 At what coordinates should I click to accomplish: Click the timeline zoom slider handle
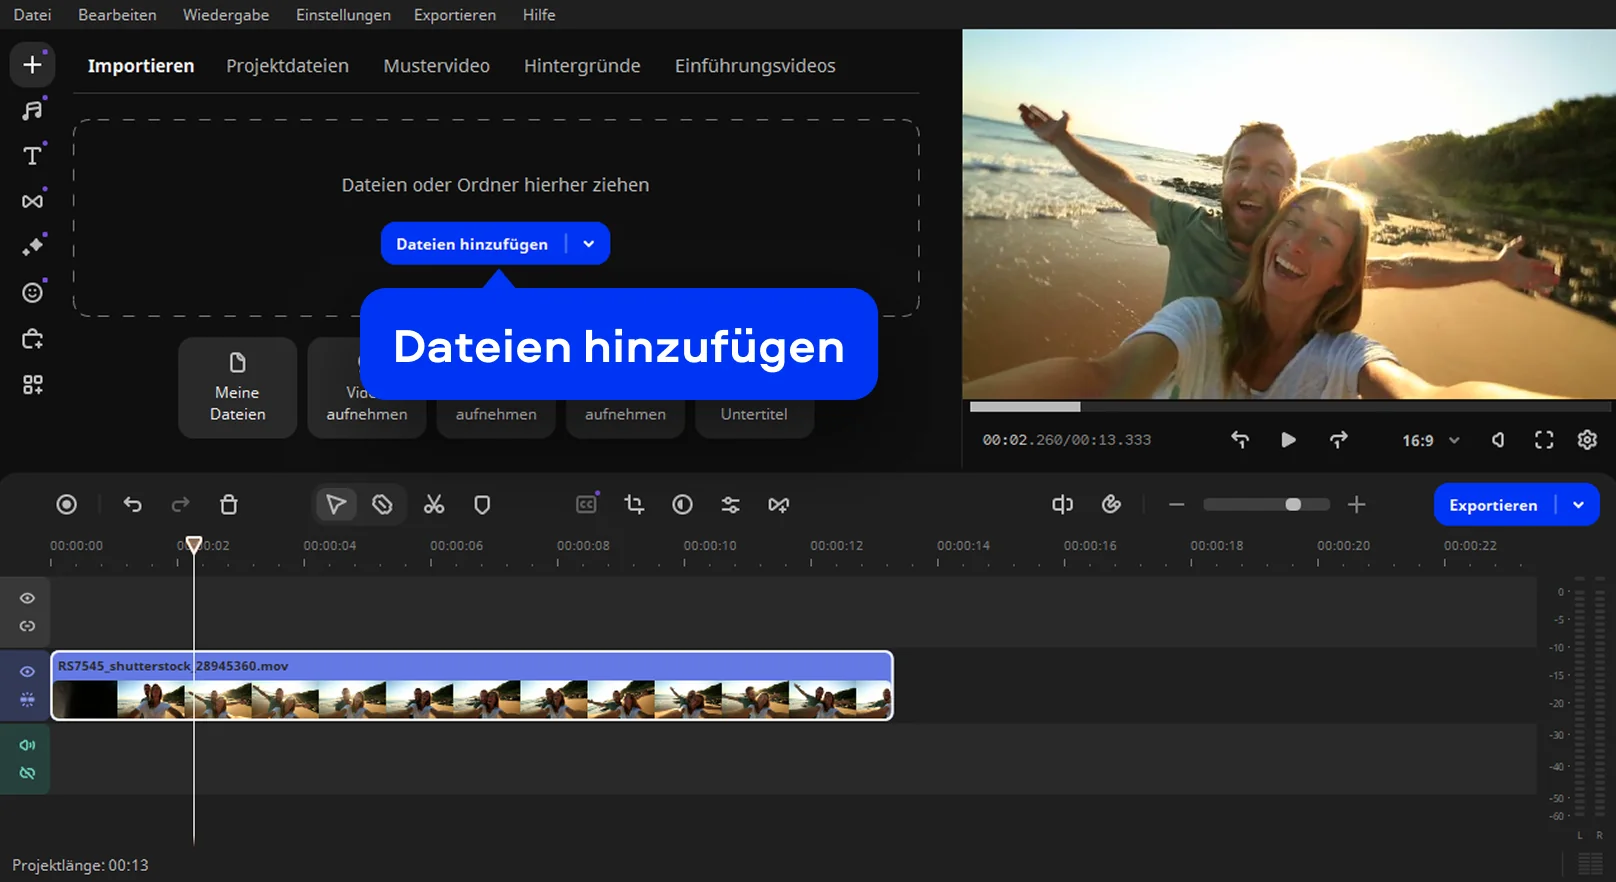[x=1293, y=505]
